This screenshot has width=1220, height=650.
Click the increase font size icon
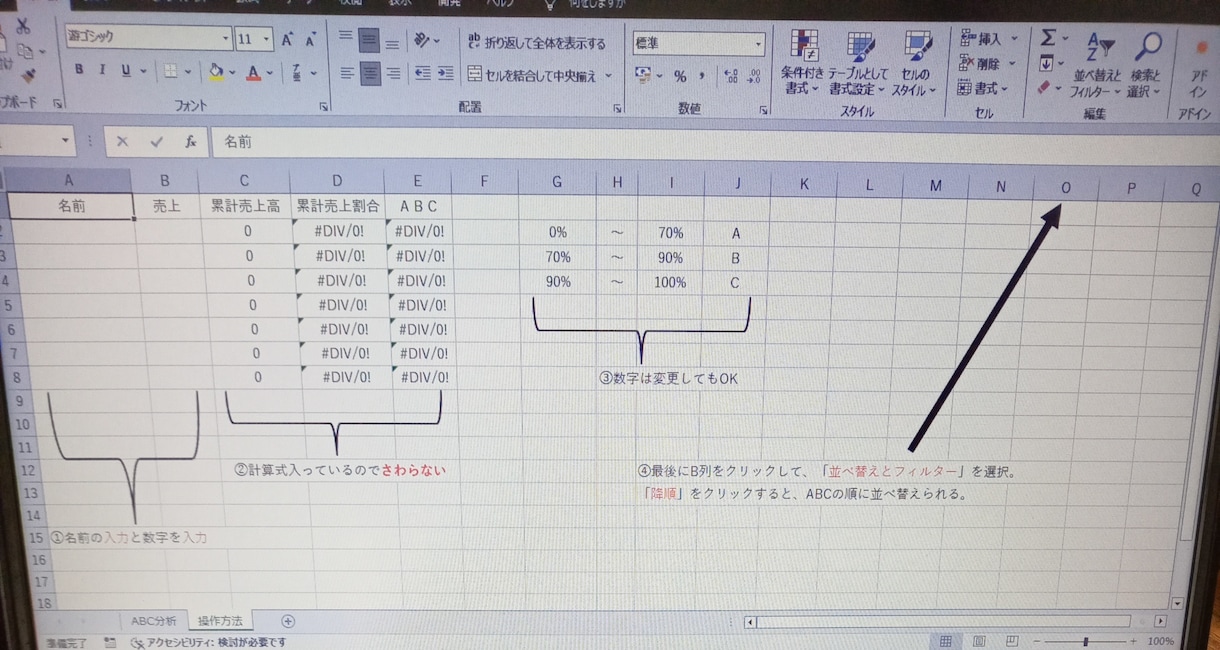click(288, 39)
